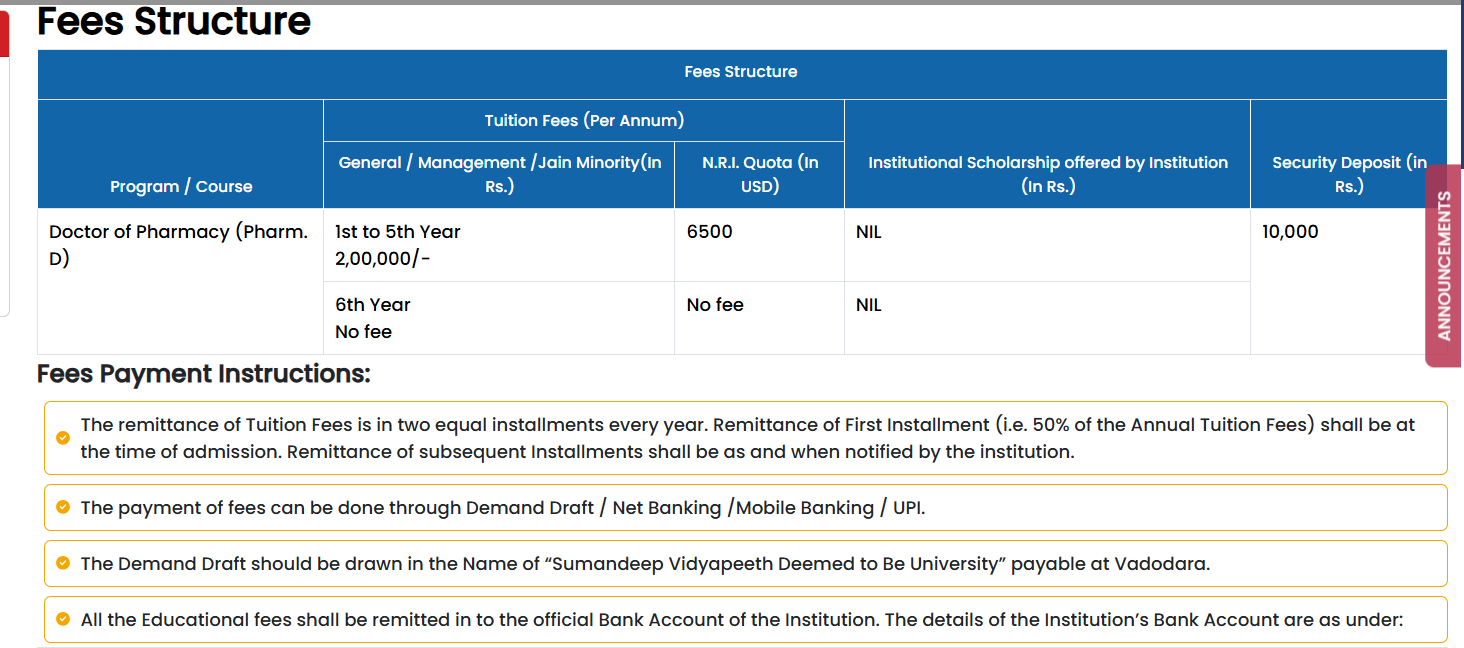Viewport: 1464px width, 648px height.
Task: Click the Security Deposit column header
Action: tap(1348, 174)
